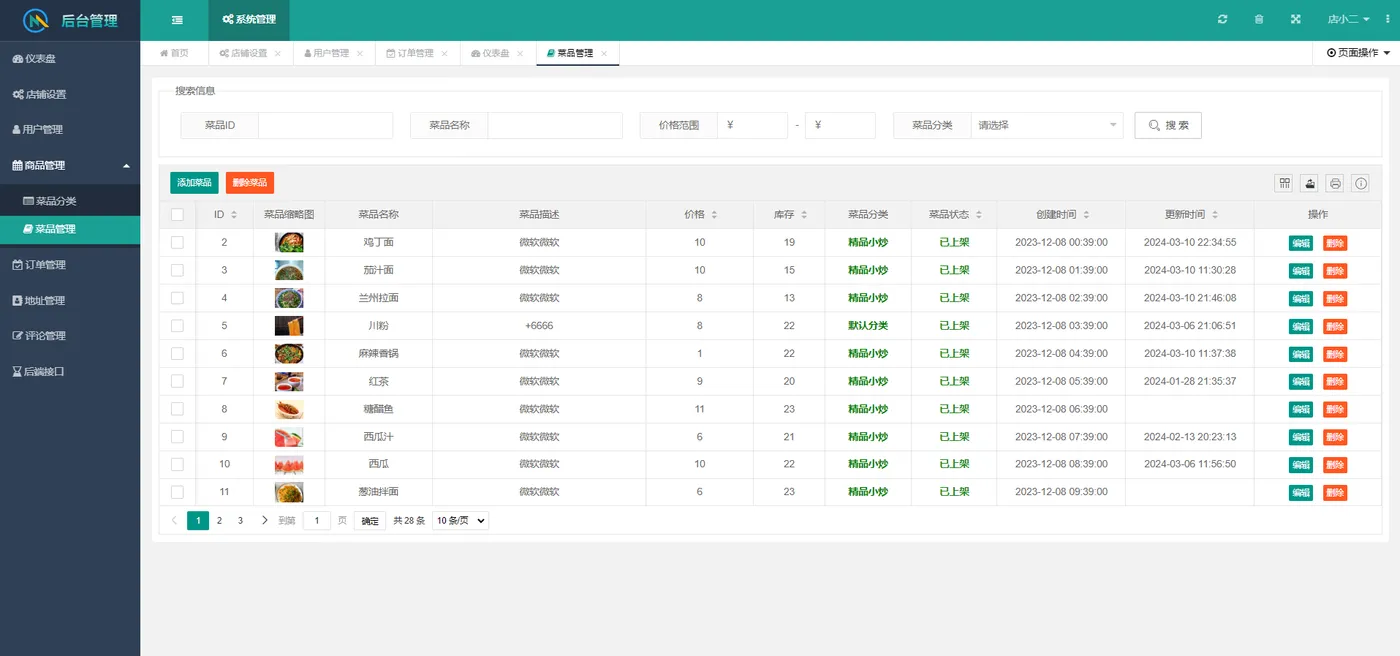Click 编辑 button for 鸡丁面 row
1400x656 pixels.
(x=1301, y=242)
